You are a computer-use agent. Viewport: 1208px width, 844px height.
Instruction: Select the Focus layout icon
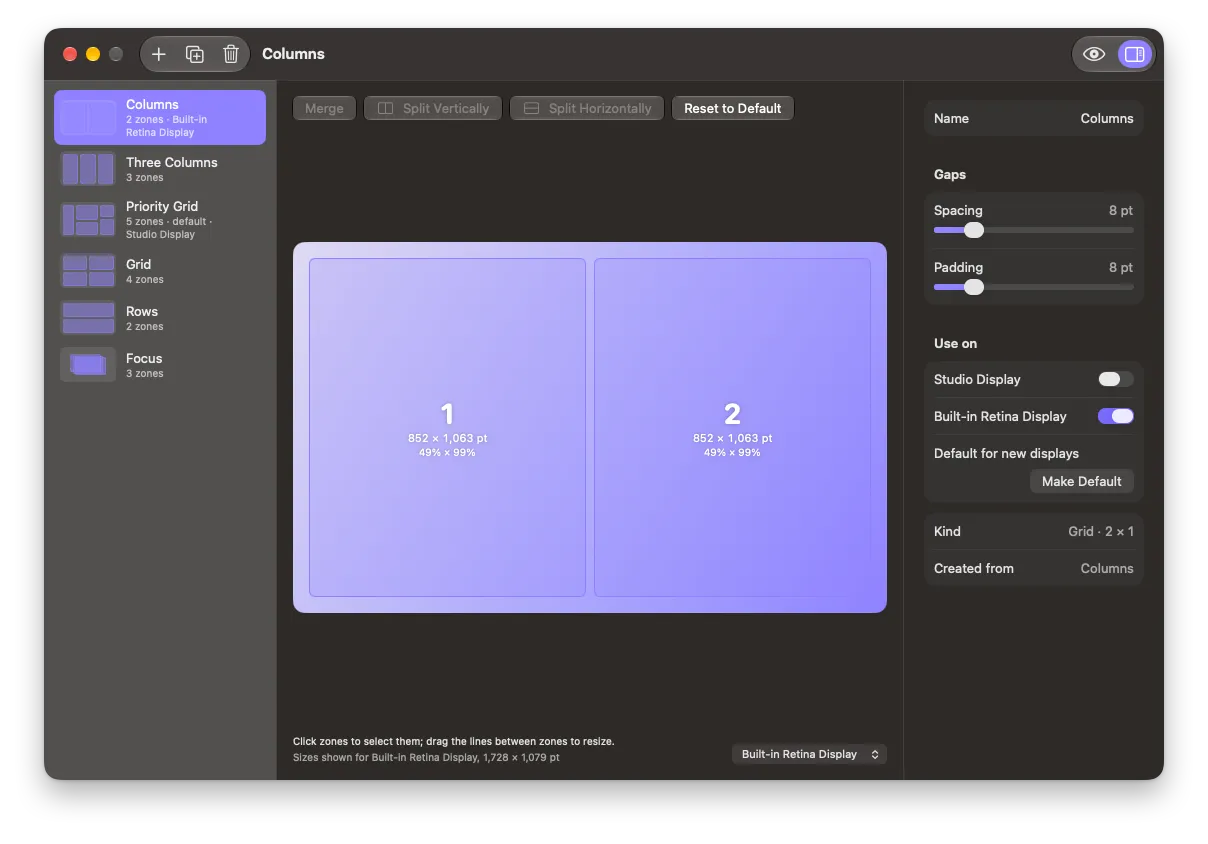pos(88,365)
